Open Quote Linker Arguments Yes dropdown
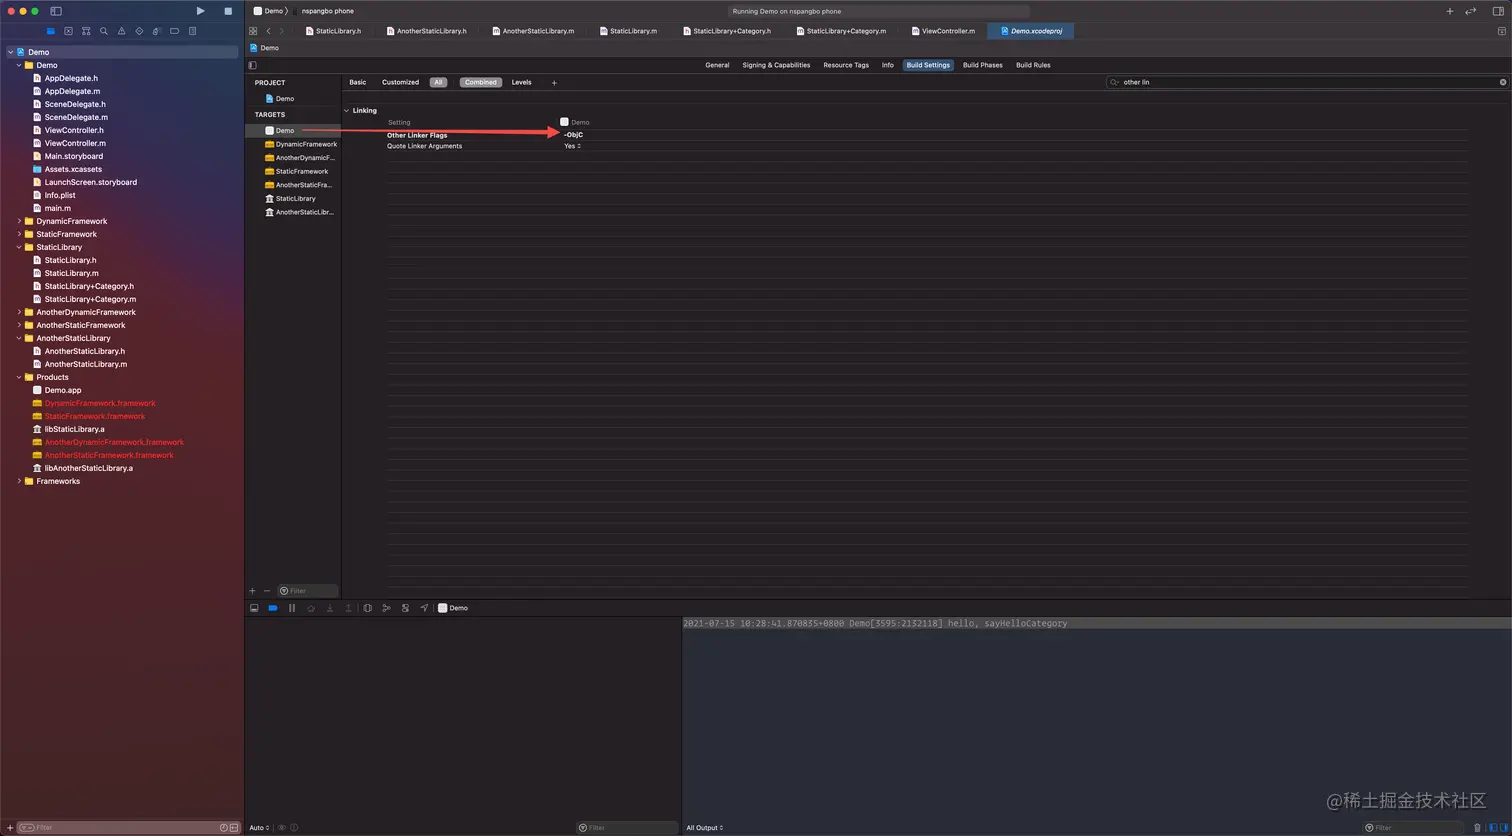Image resolution: width=1512 pixels, height=836 pixels. click(572, 146)
